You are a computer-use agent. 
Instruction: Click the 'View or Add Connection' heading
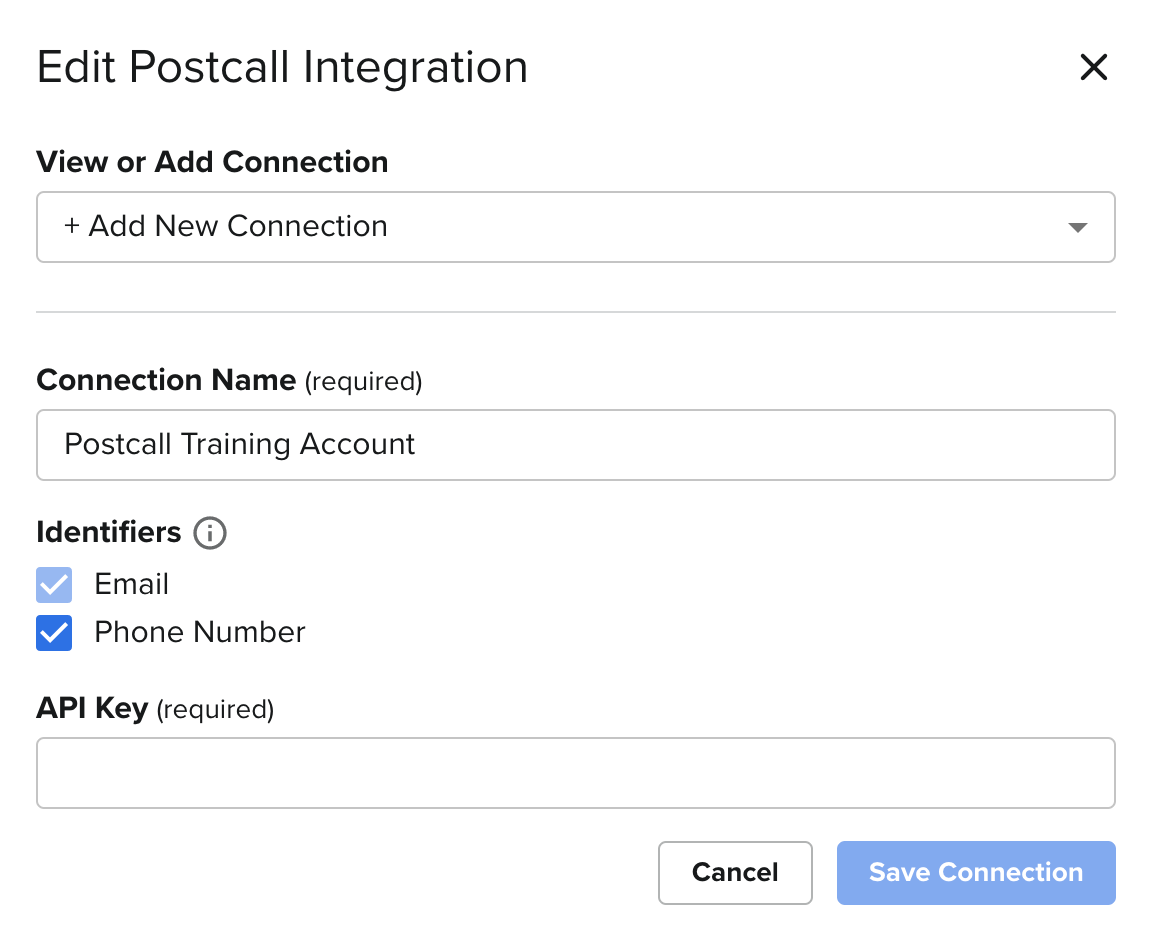(x=212, y=162)
